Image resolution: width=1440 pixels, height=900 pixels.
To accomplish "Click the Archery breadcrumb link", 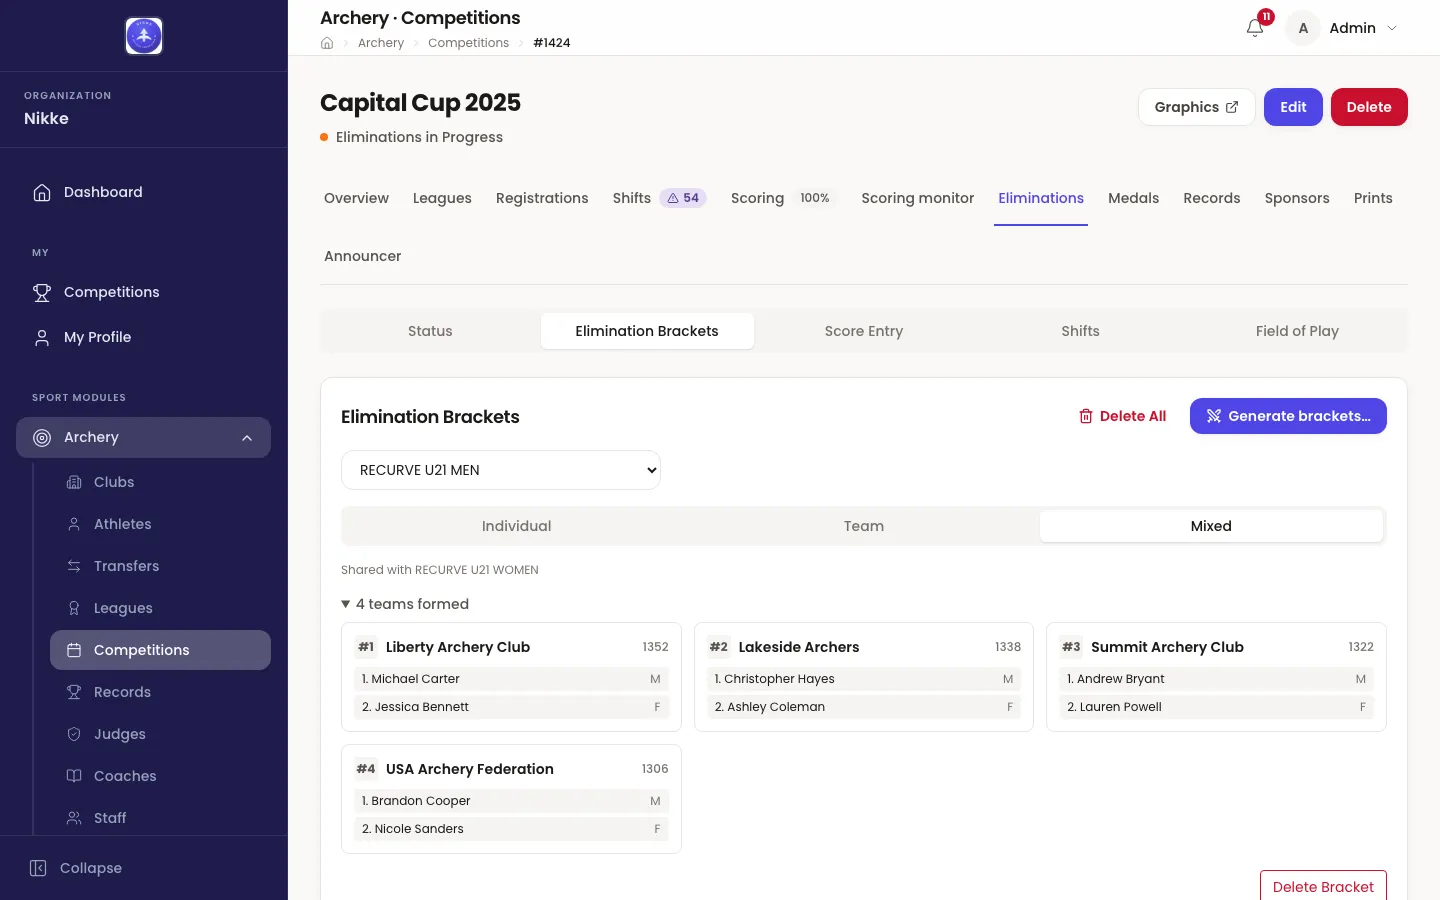I will coord(381,43).
